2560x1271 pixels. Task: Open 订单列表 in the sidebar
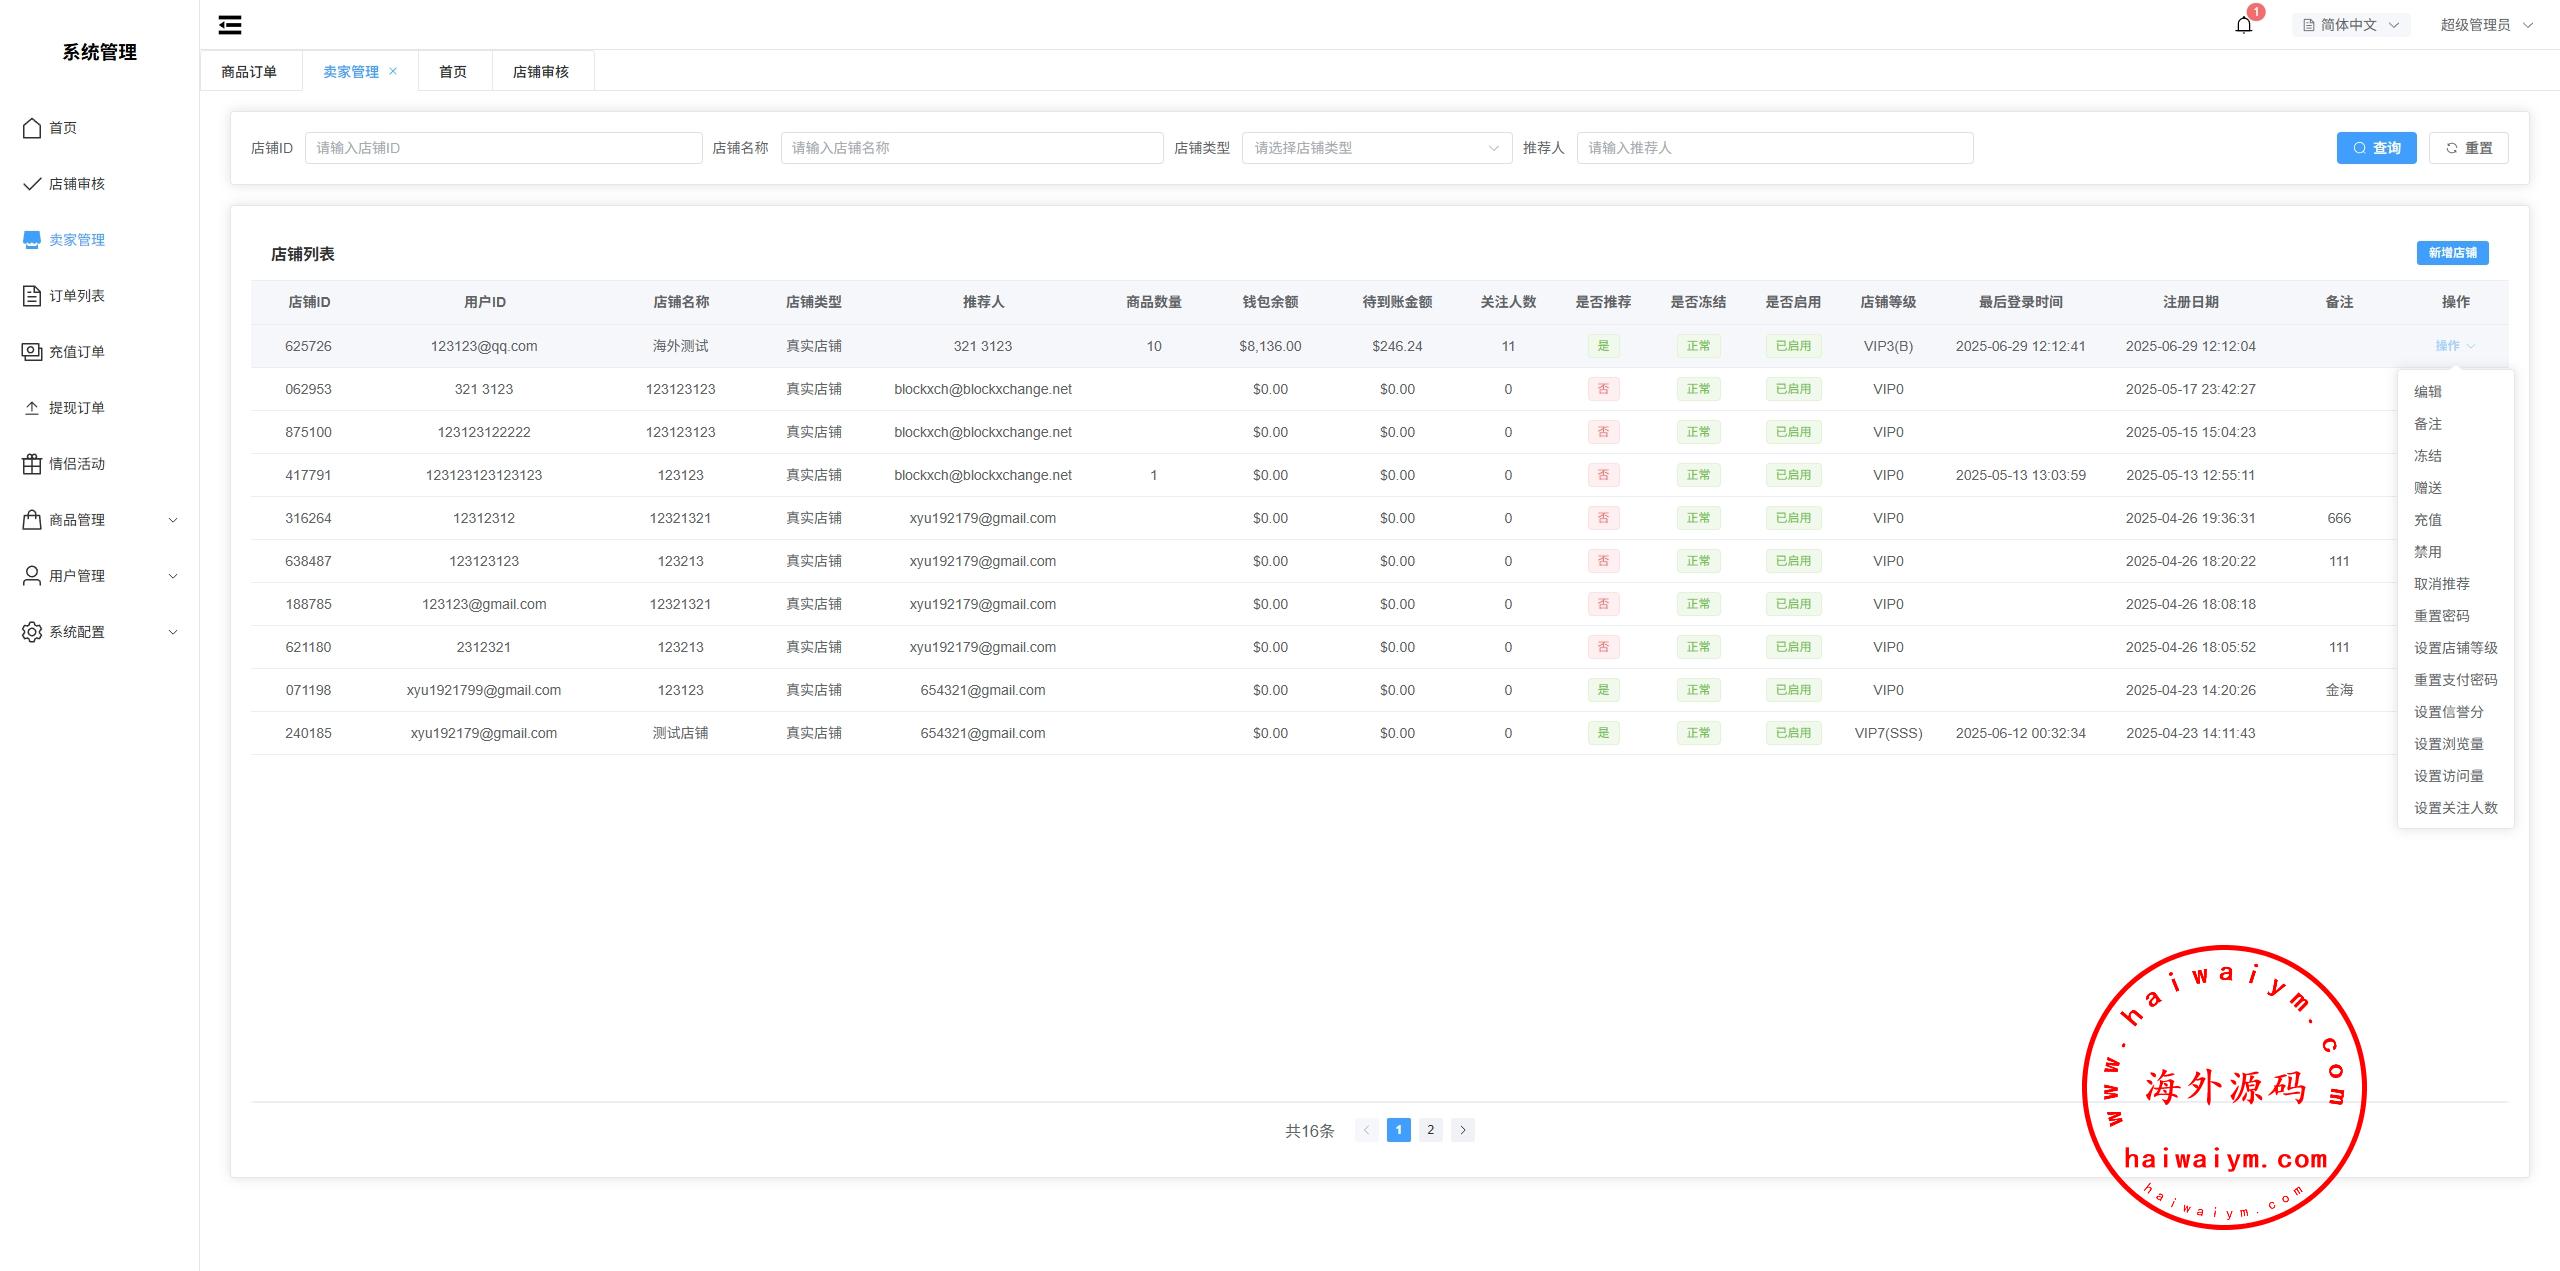click(76, 296)
